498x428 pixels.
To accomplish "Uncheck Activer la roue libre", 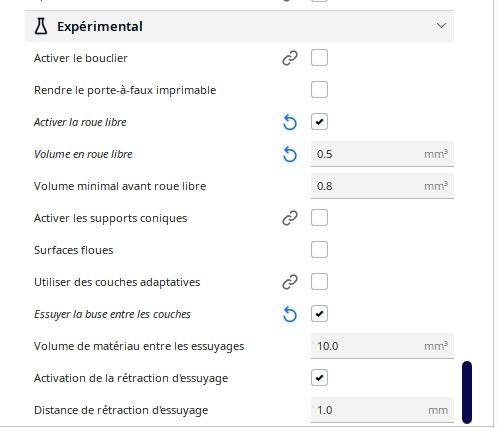I will click(x=319, y=122).
